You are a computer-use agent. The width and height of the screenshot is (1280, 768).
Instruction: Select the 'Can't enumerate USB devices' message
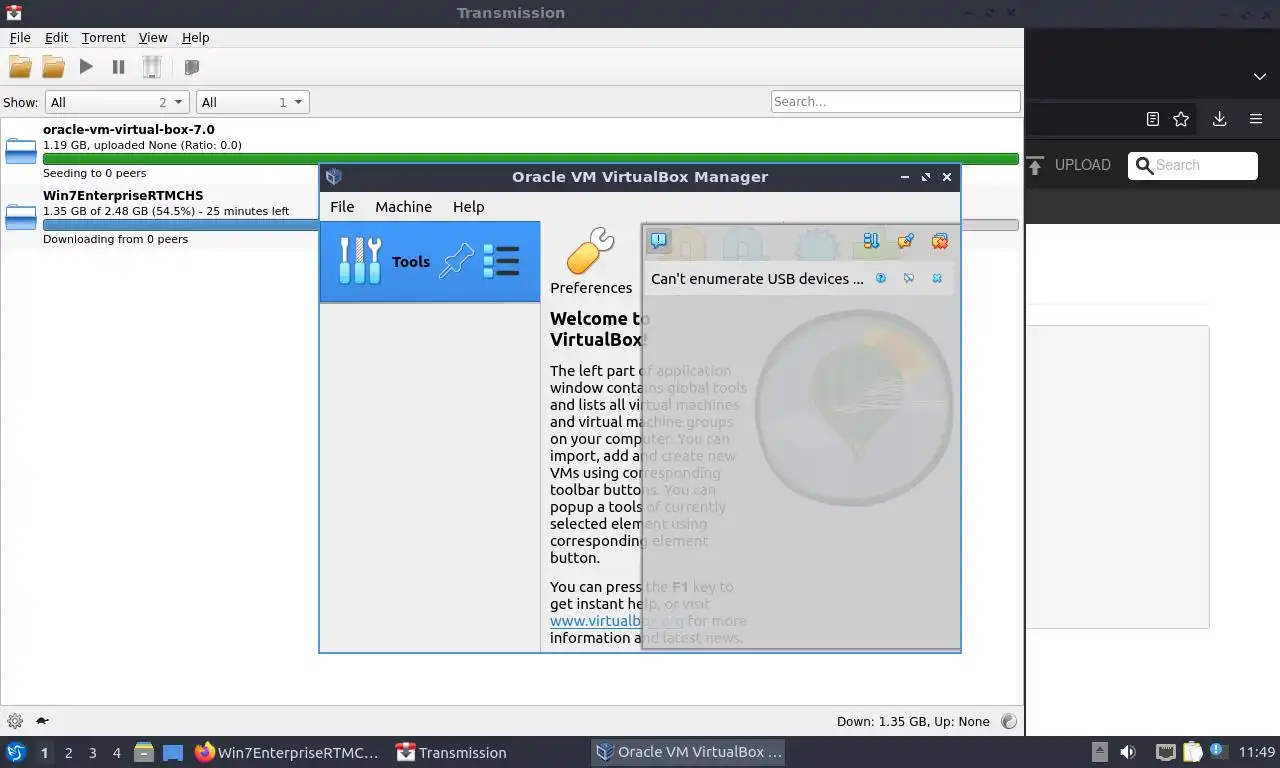(757, 279)
